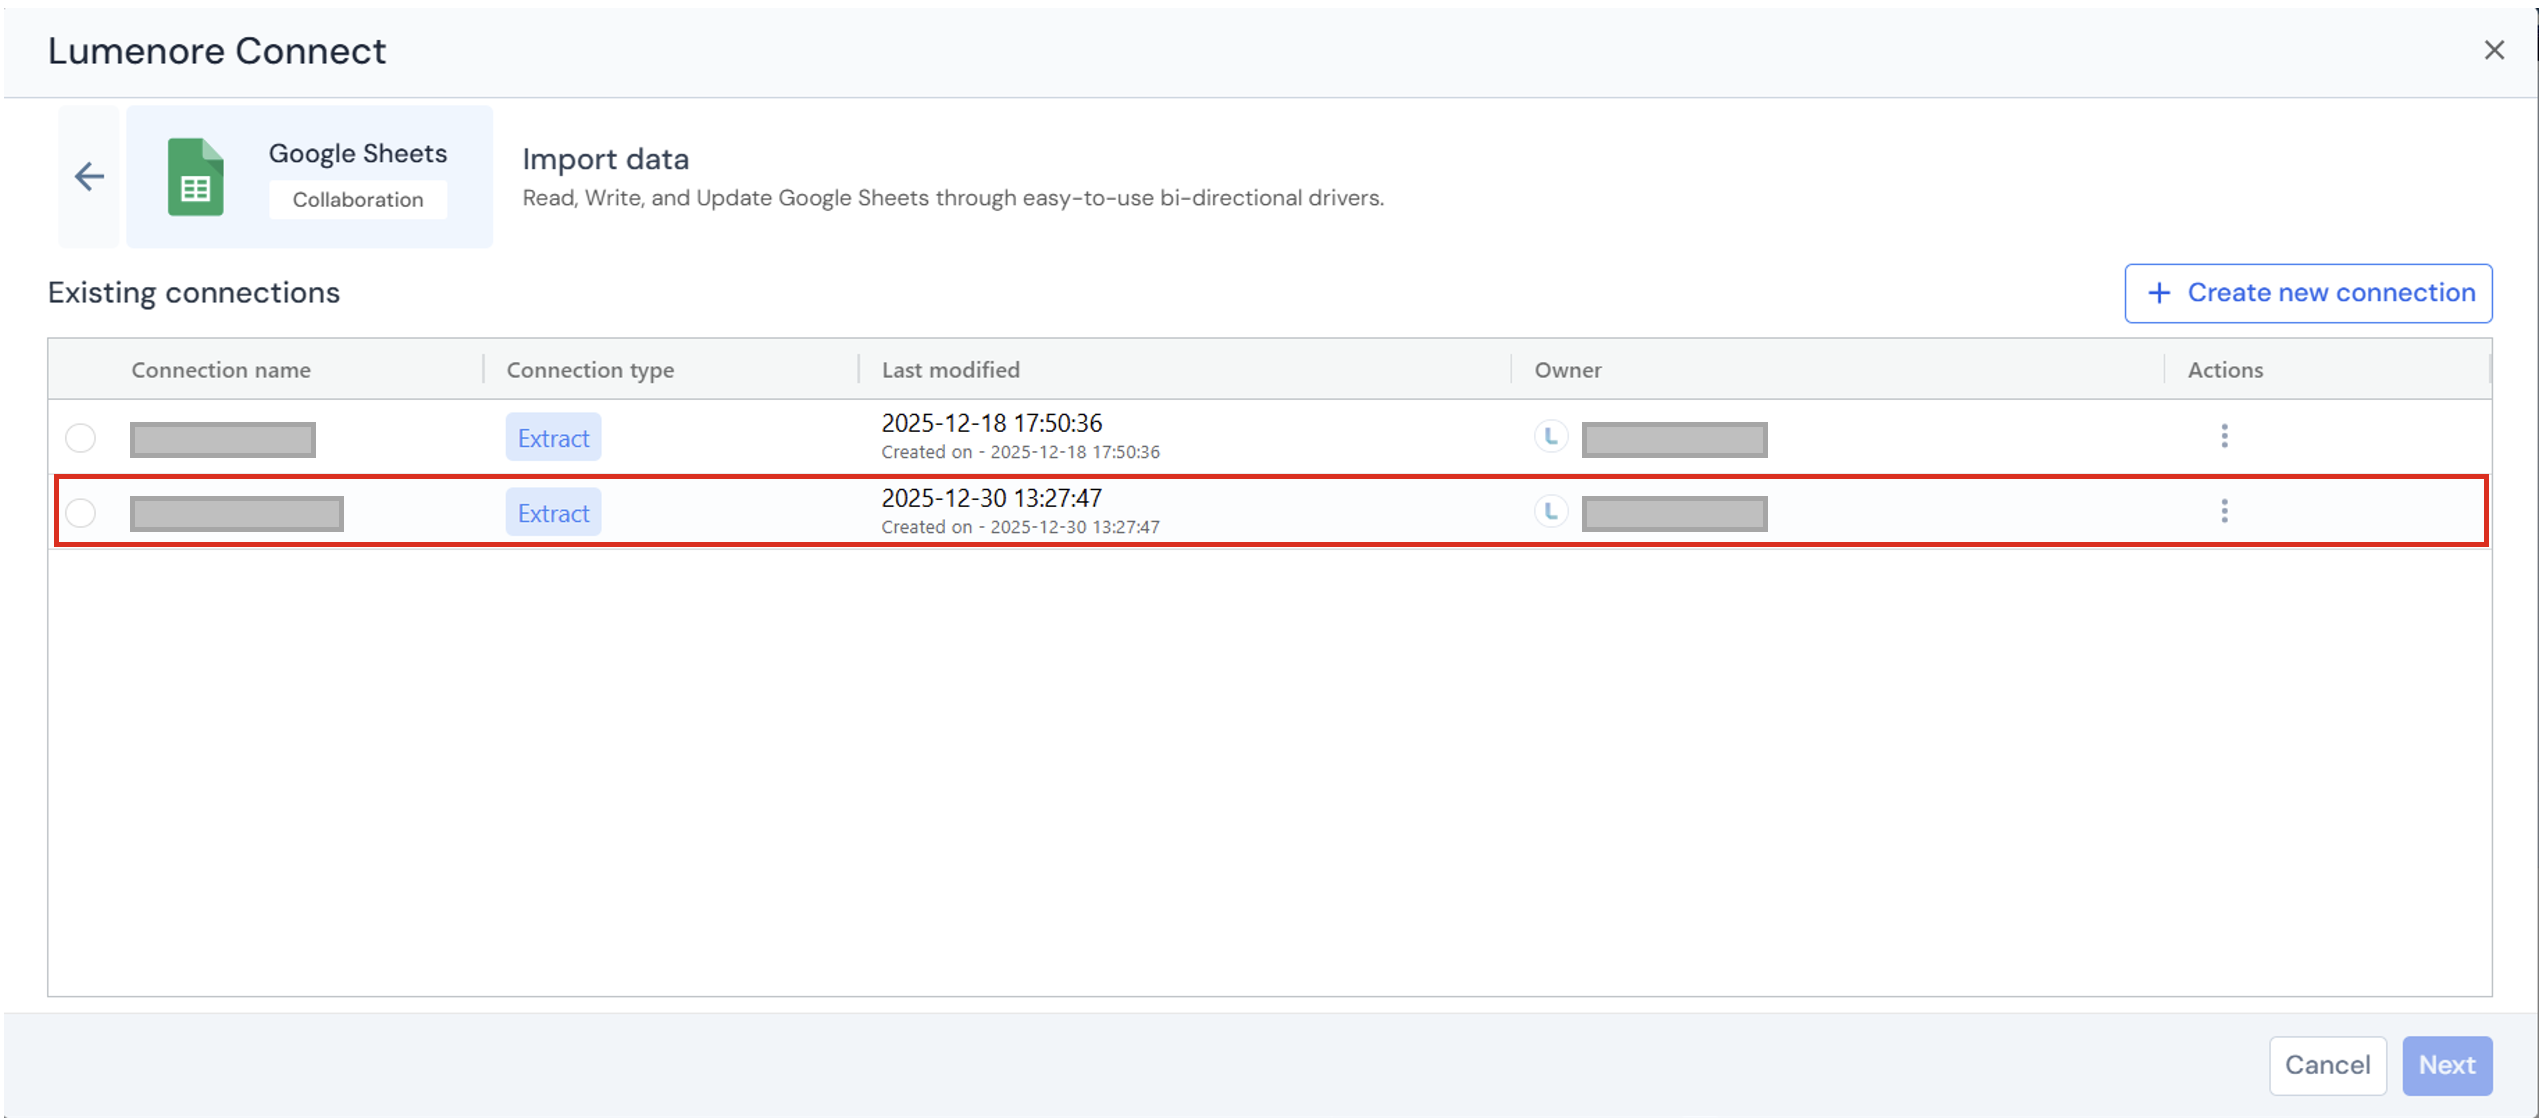Click the Existing connections heading
The height and width of the screenshot is (1118, 2540).
pos(194,293)
